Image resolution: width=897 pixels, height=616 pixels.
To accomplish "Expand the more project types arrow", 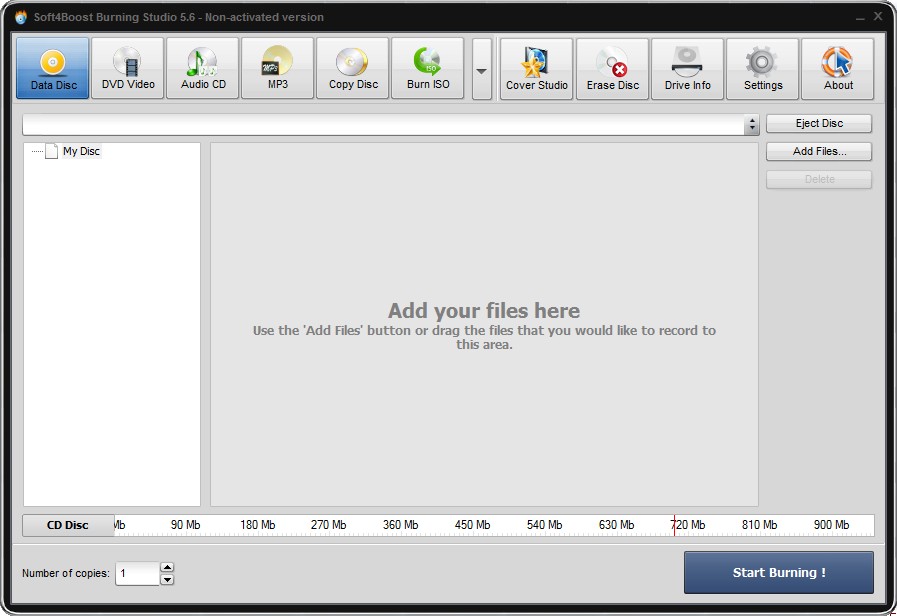I will click(482, 69).
